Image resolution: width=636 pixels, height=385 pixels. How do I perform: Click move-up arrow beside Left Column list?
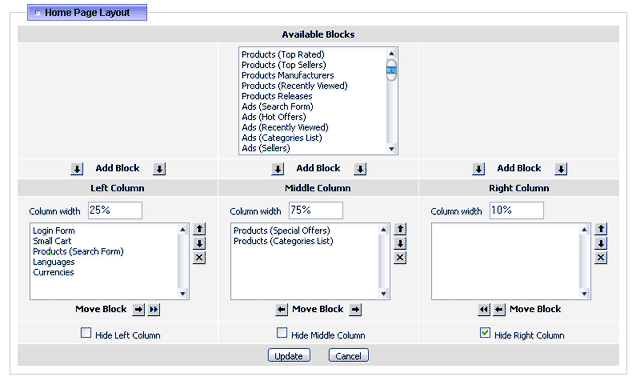tap(199, 229)
